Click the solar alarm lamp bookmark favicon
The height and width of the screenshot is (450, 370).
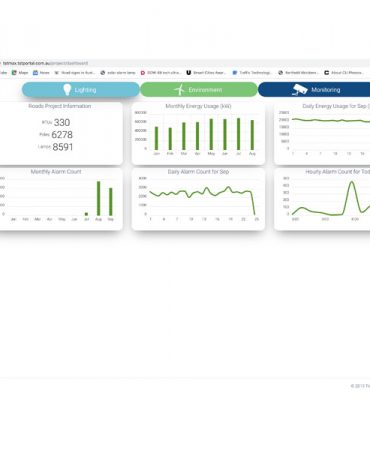(x=103, y=72)
